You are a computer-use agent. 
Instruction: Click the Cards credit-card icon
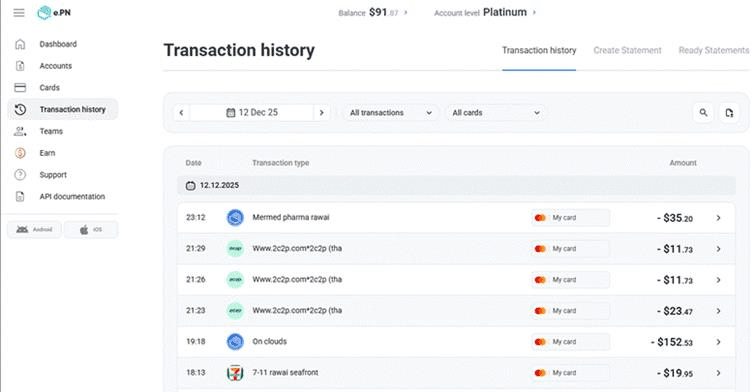[x=20, y=87]
